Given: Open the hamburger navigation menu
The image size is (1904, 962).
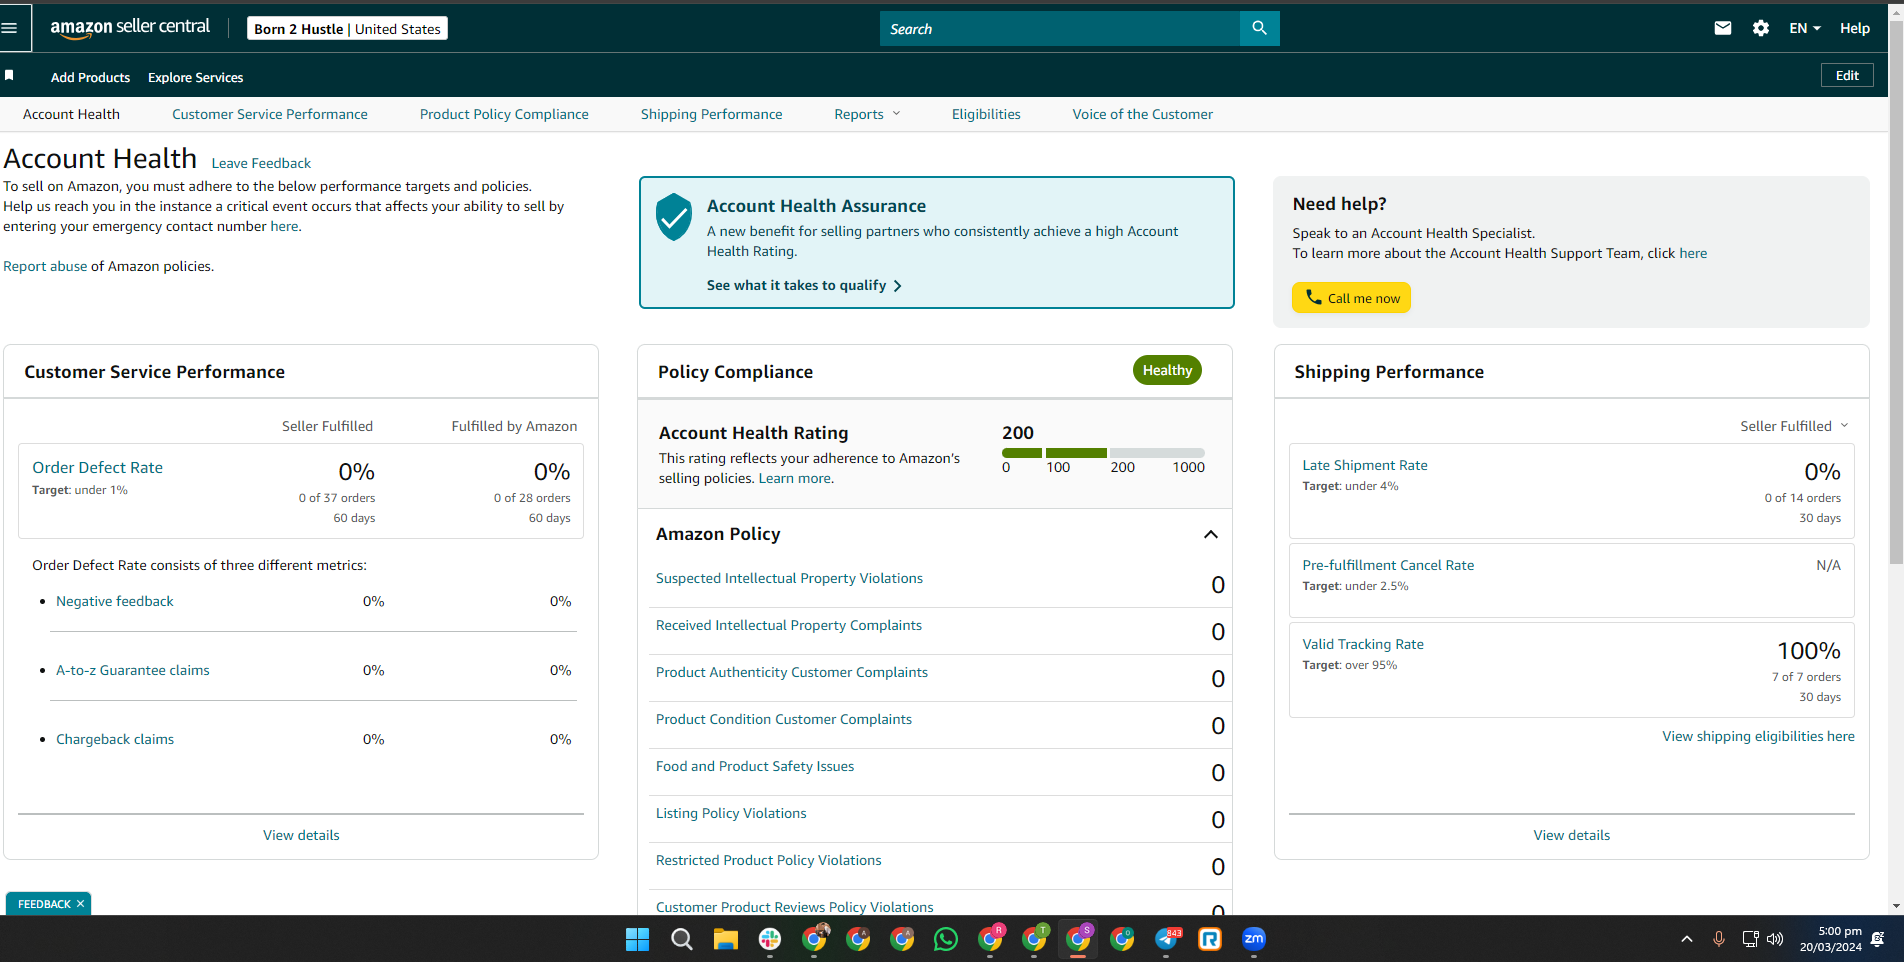Looking at the screenshot, I should point(10,28).
